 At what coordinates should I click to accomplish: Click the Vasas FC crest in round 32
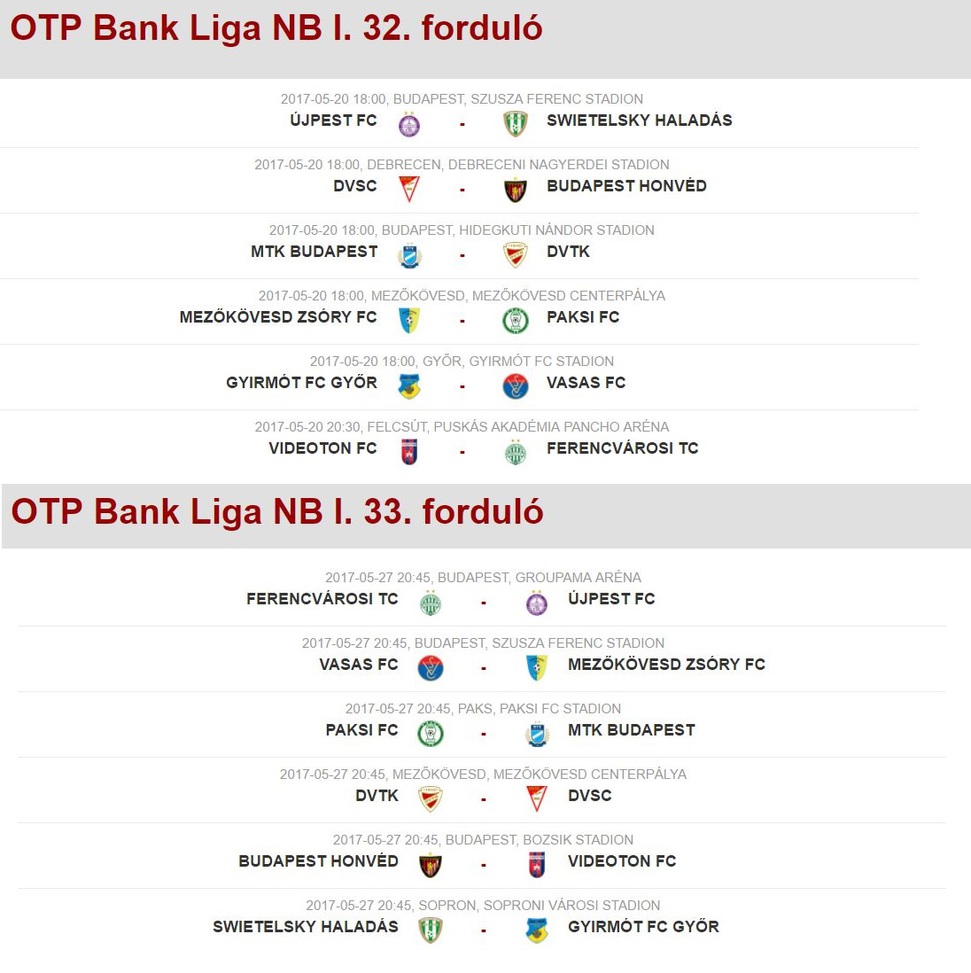[515, 386]
